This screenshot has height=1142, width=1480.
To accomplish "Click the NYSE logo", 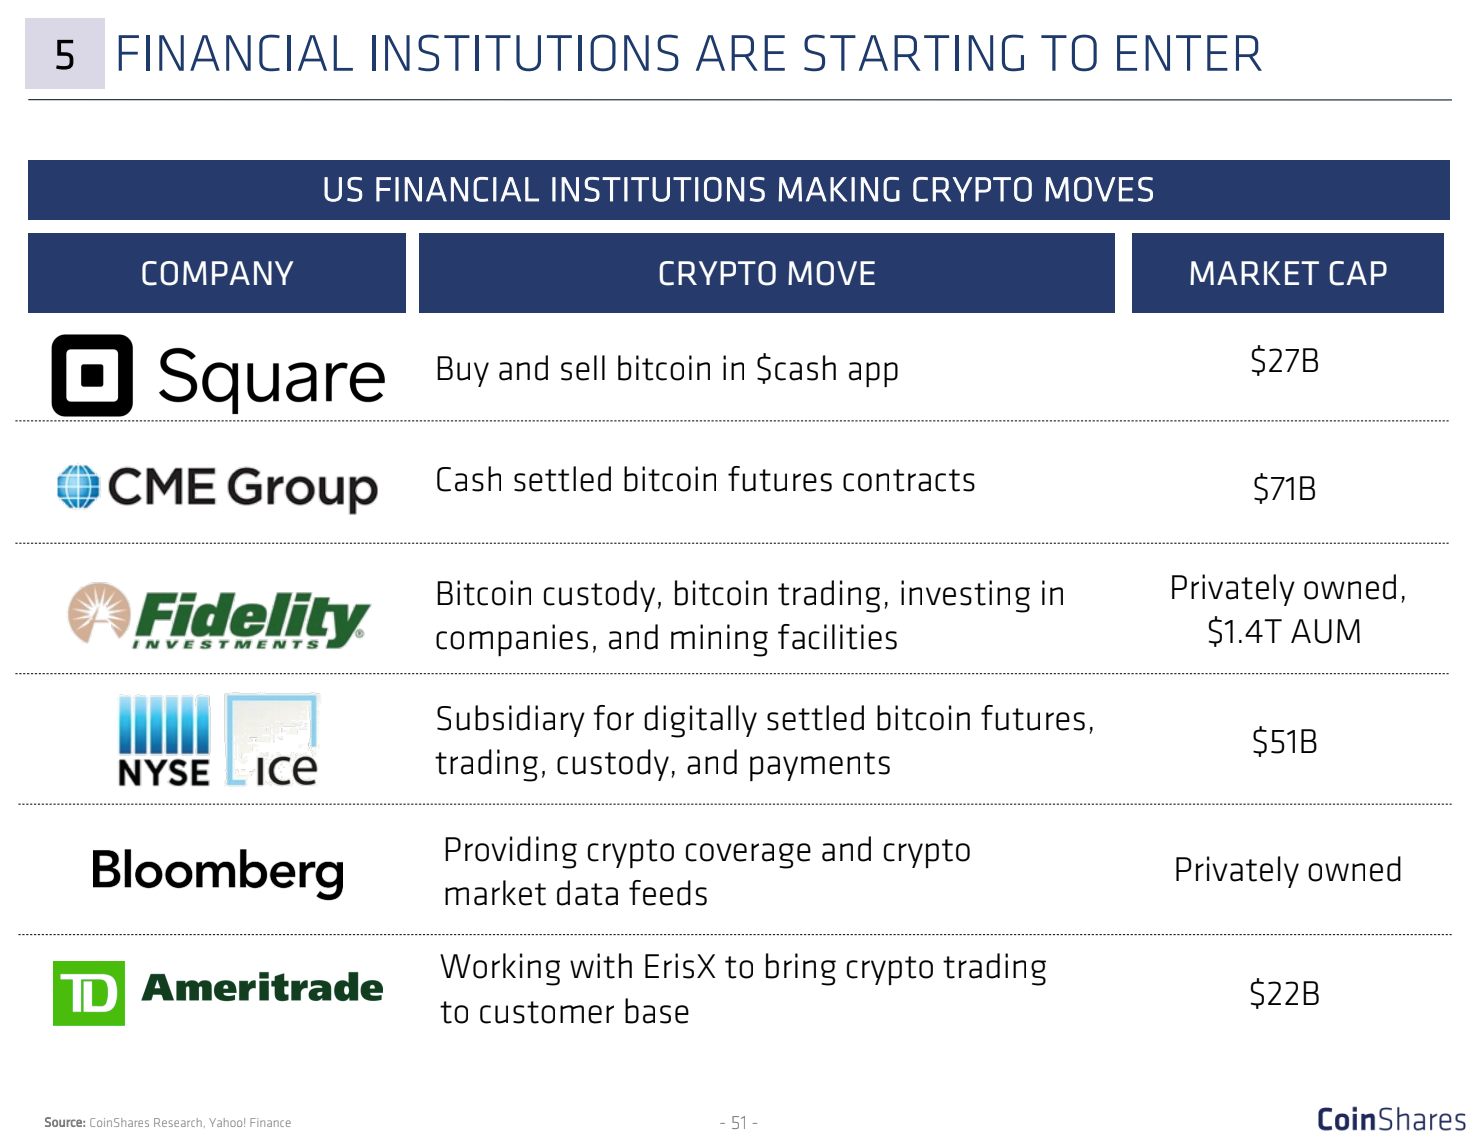I will pos(164,741).
